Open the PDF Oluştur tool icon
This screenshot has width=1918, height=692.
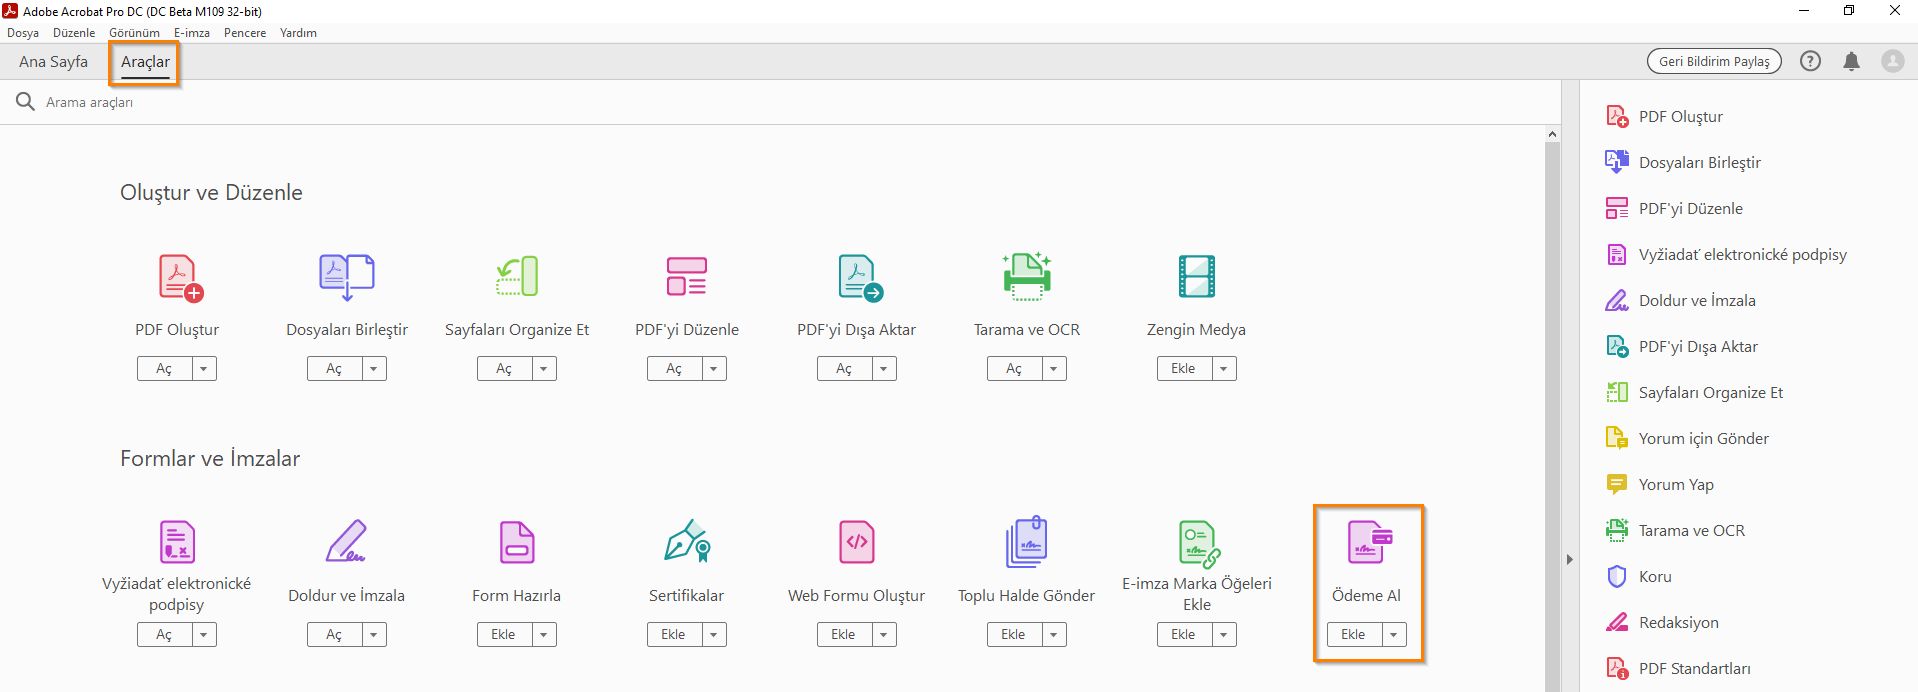coord(181,277)
